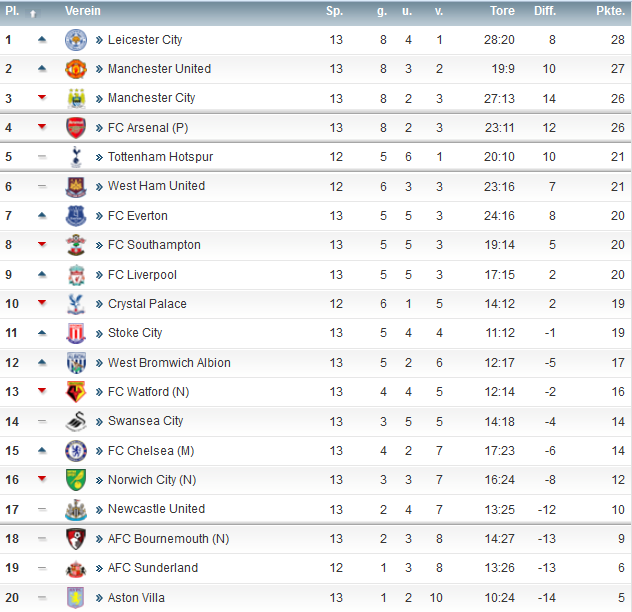
Task: Click the Tottenham Hotspur cockerel crest
Action: [76, 157]
